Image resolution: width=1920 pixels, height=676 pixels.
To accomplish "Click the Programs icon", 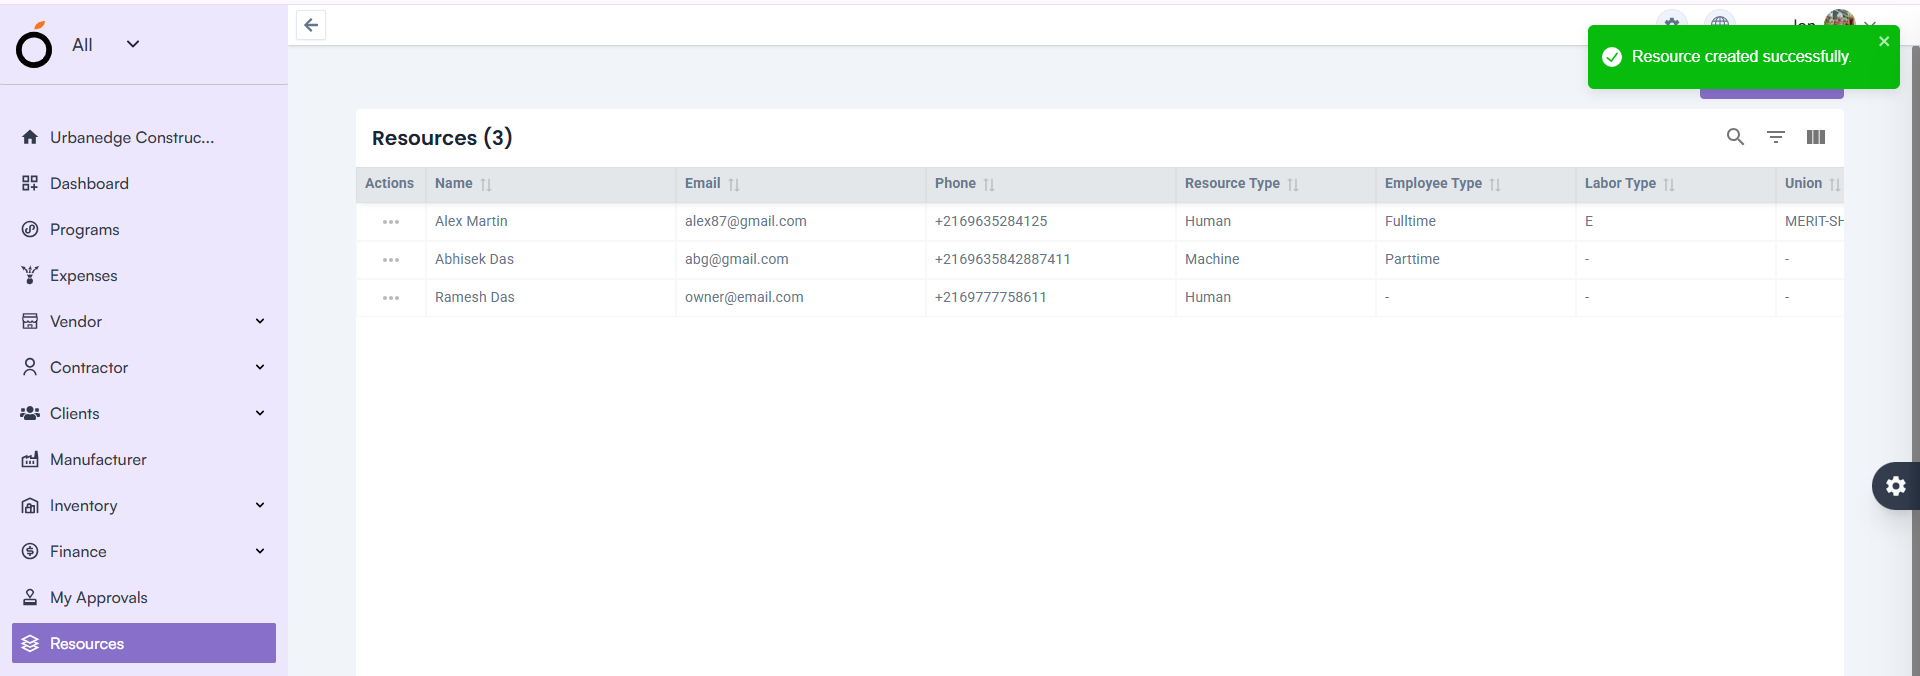I will 30,229.
